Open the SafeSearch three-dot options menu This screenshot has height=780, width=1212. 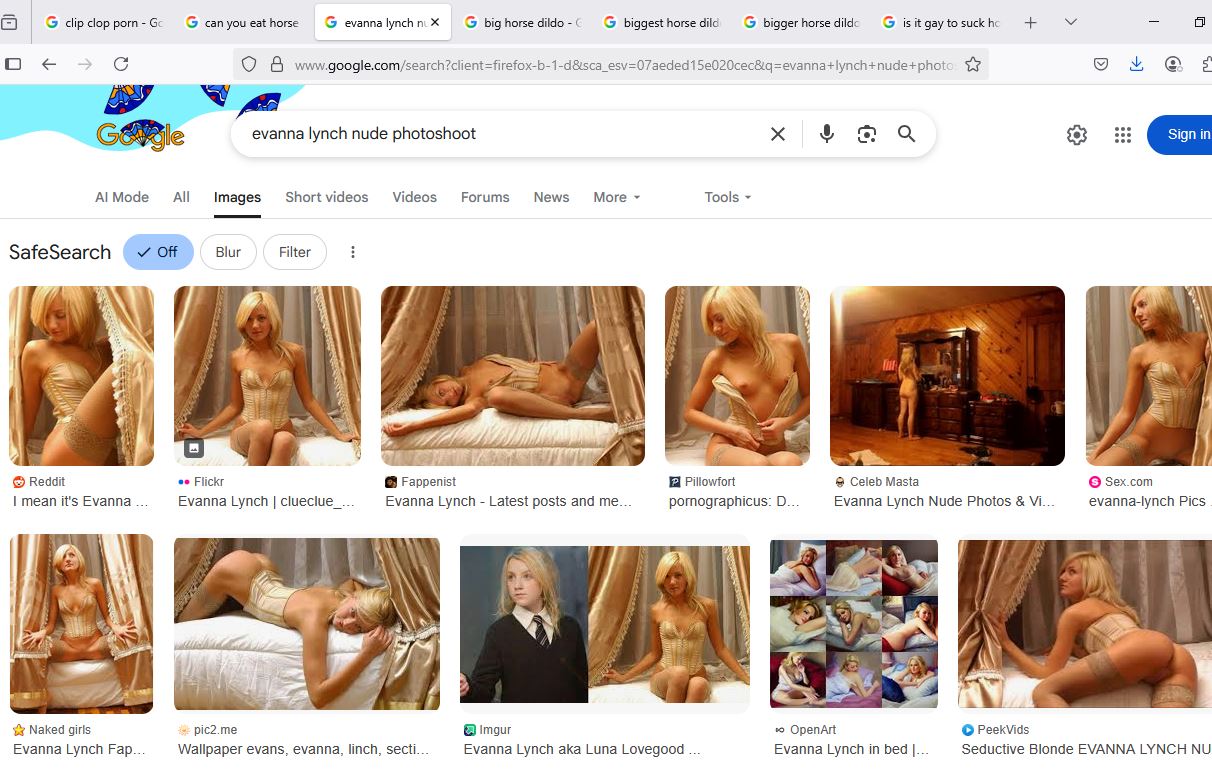pyautogui.click(x=353, y=252)
